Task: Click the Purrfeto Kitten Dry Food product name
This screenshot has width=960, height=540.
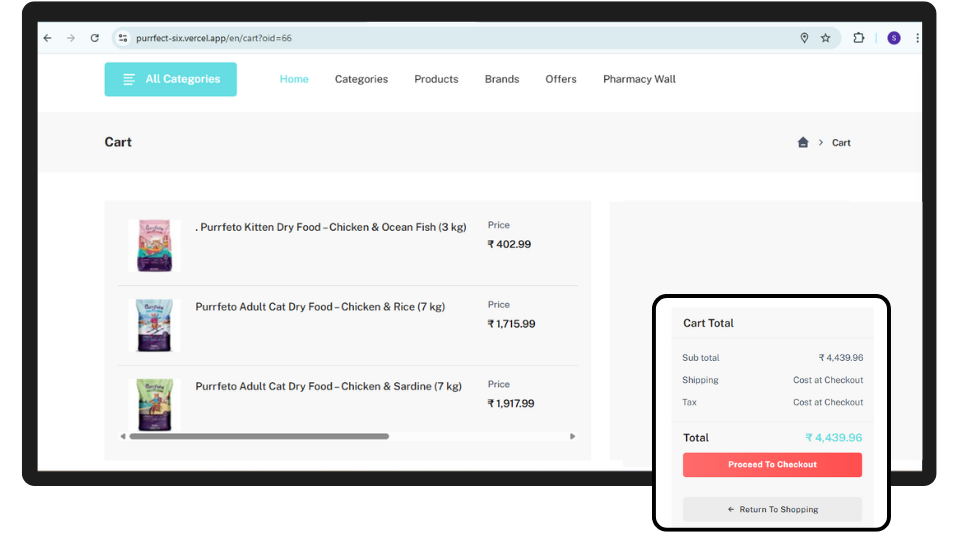Action: (x=331, y=227)
